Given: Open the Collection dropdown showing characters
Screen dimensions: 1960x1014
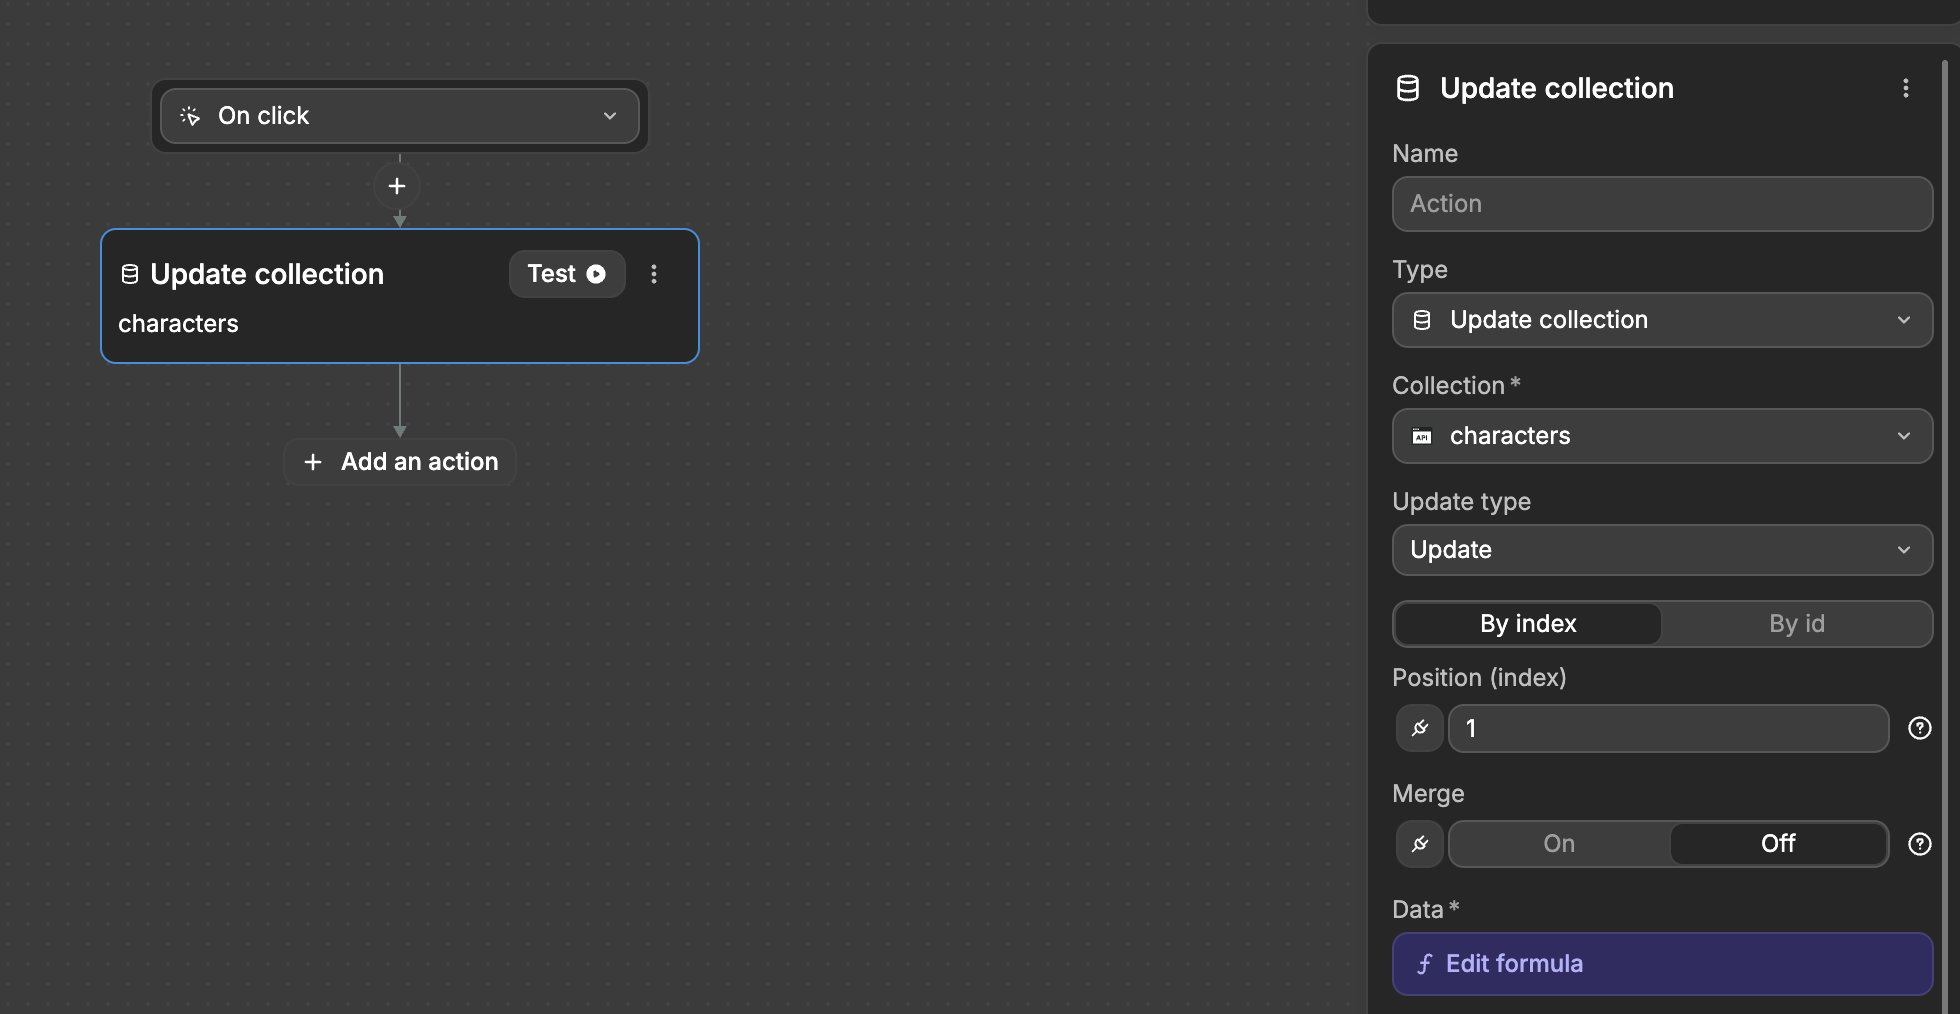Looking at the screenshot, I should 1661,436.
